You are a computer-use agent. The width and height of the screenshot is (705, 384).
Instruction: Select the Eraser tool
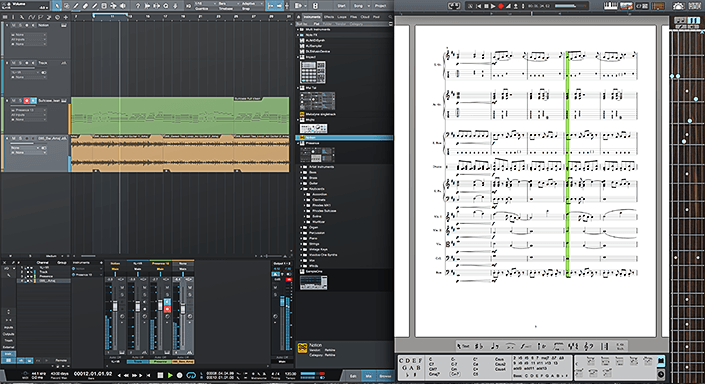click(x=85, y=6)
